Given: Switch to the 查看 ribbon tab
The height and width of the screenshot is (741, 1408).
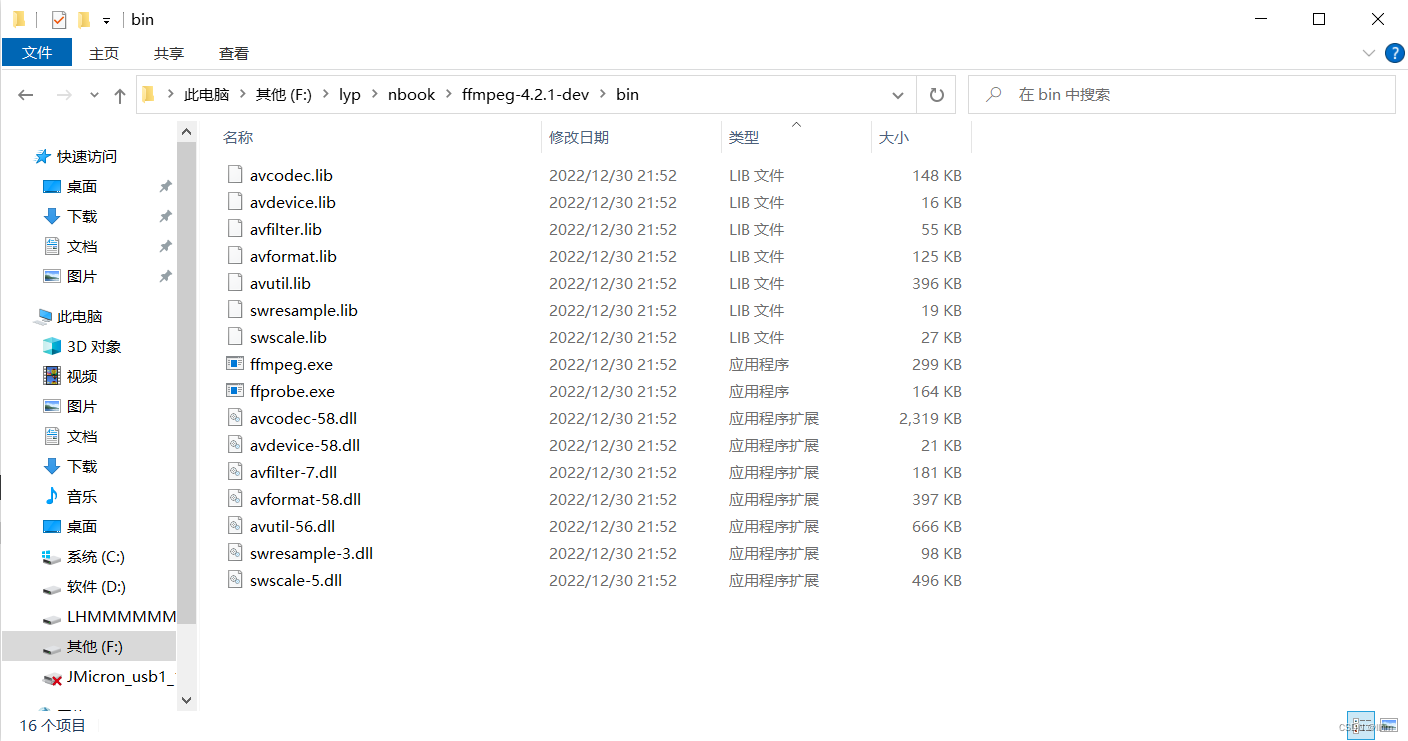Looking at the screenshot, I should pos(234,53).
